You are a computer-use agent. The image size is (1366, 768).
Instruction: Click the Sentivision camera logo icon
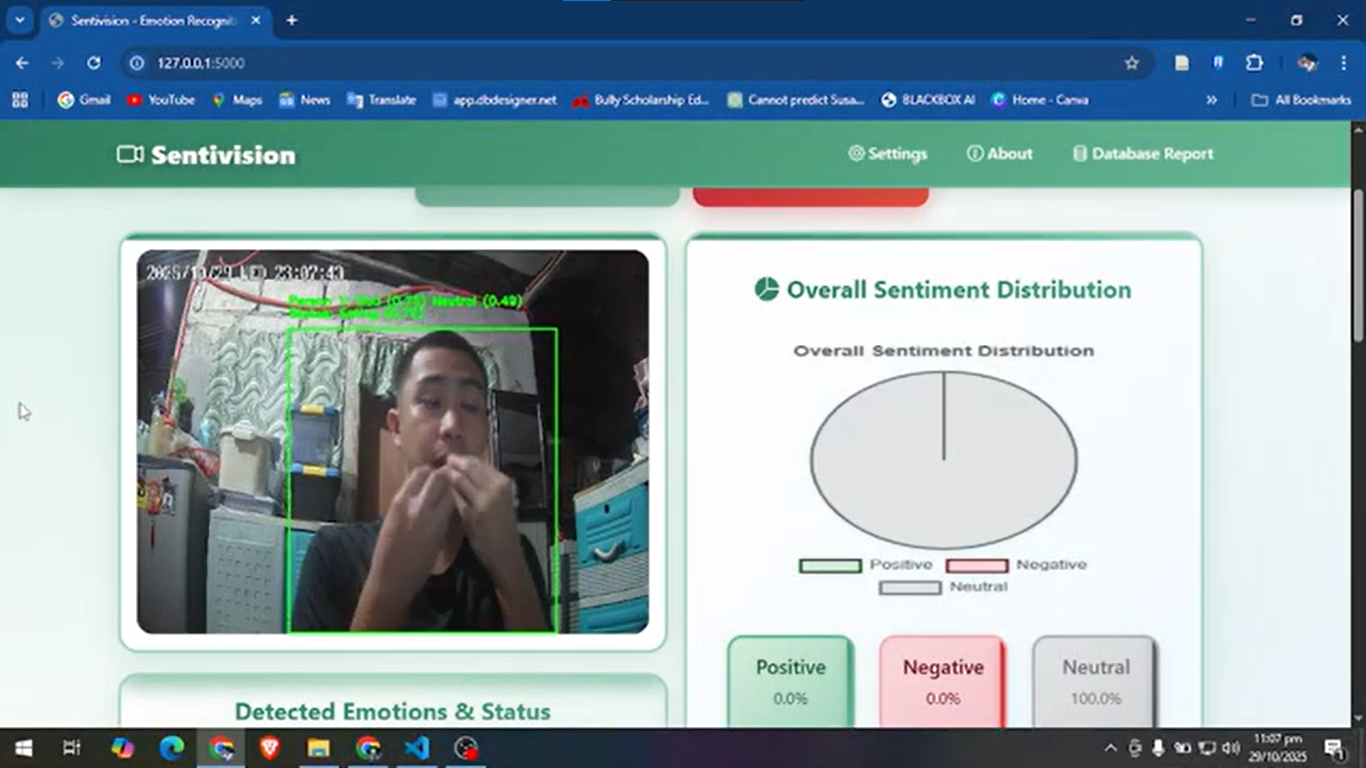(128, 154)
